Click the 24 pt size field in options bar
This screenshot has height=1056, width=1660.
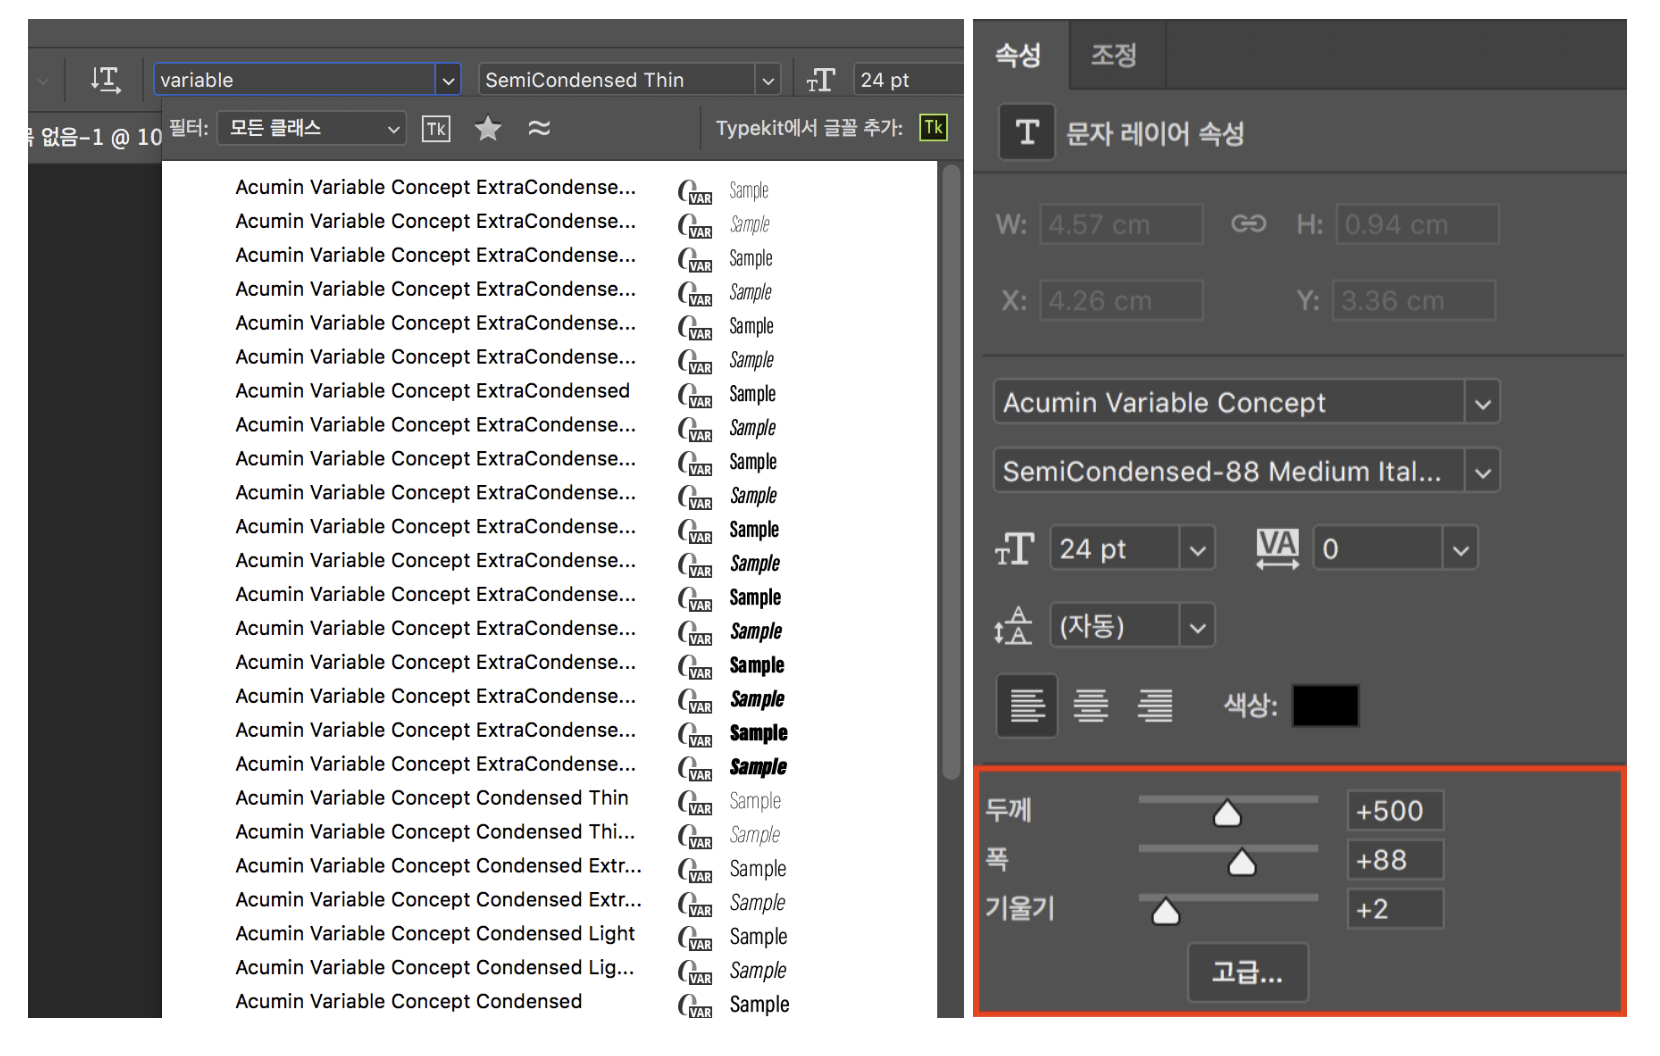click(x=907, y=80)
